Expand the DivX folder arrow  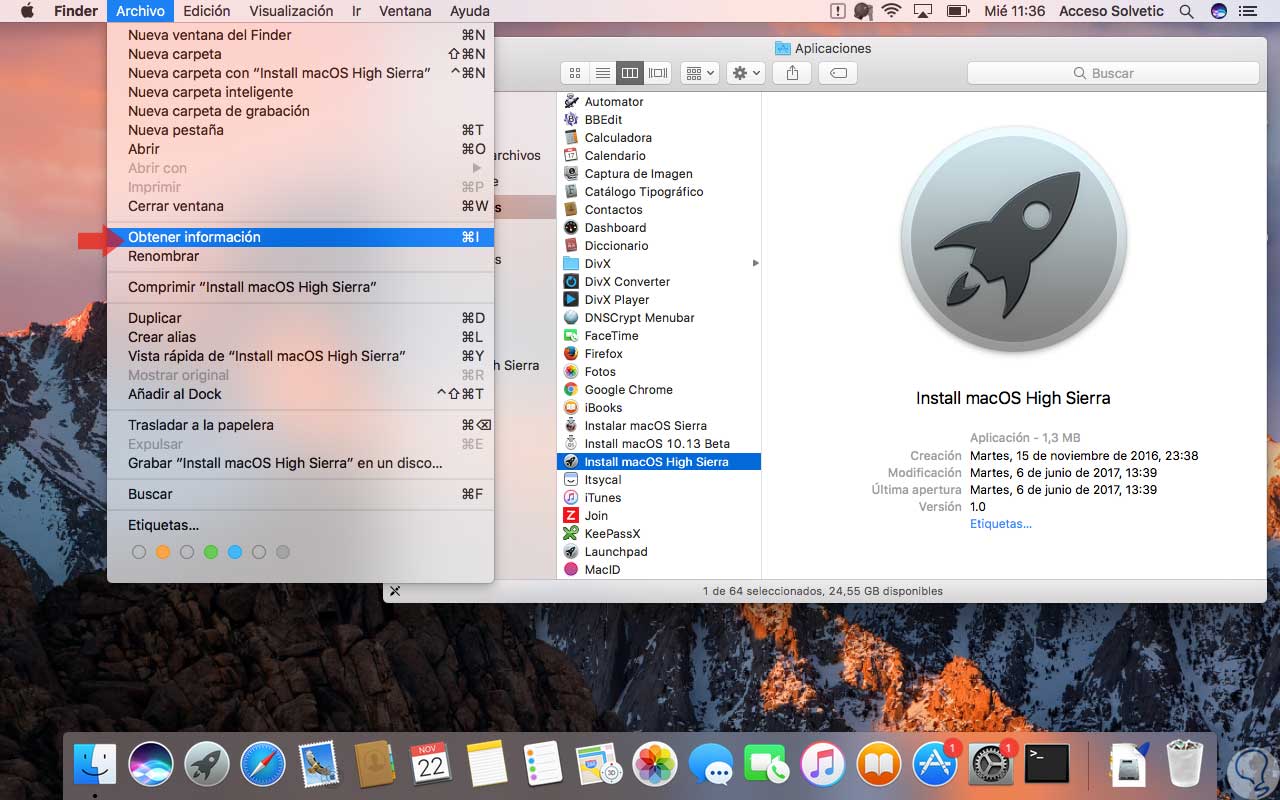(755, 263)
